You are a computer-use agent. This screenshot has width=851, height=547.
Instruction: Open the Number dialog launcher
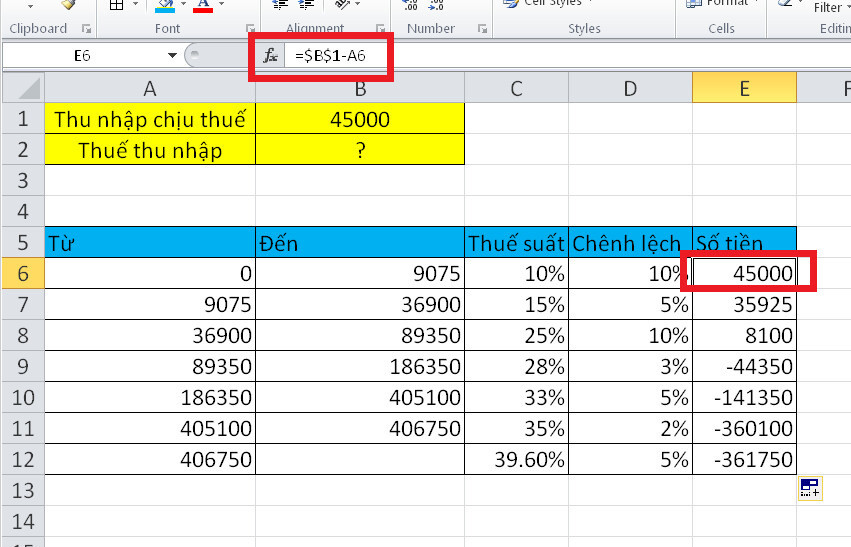coord(482,29)
